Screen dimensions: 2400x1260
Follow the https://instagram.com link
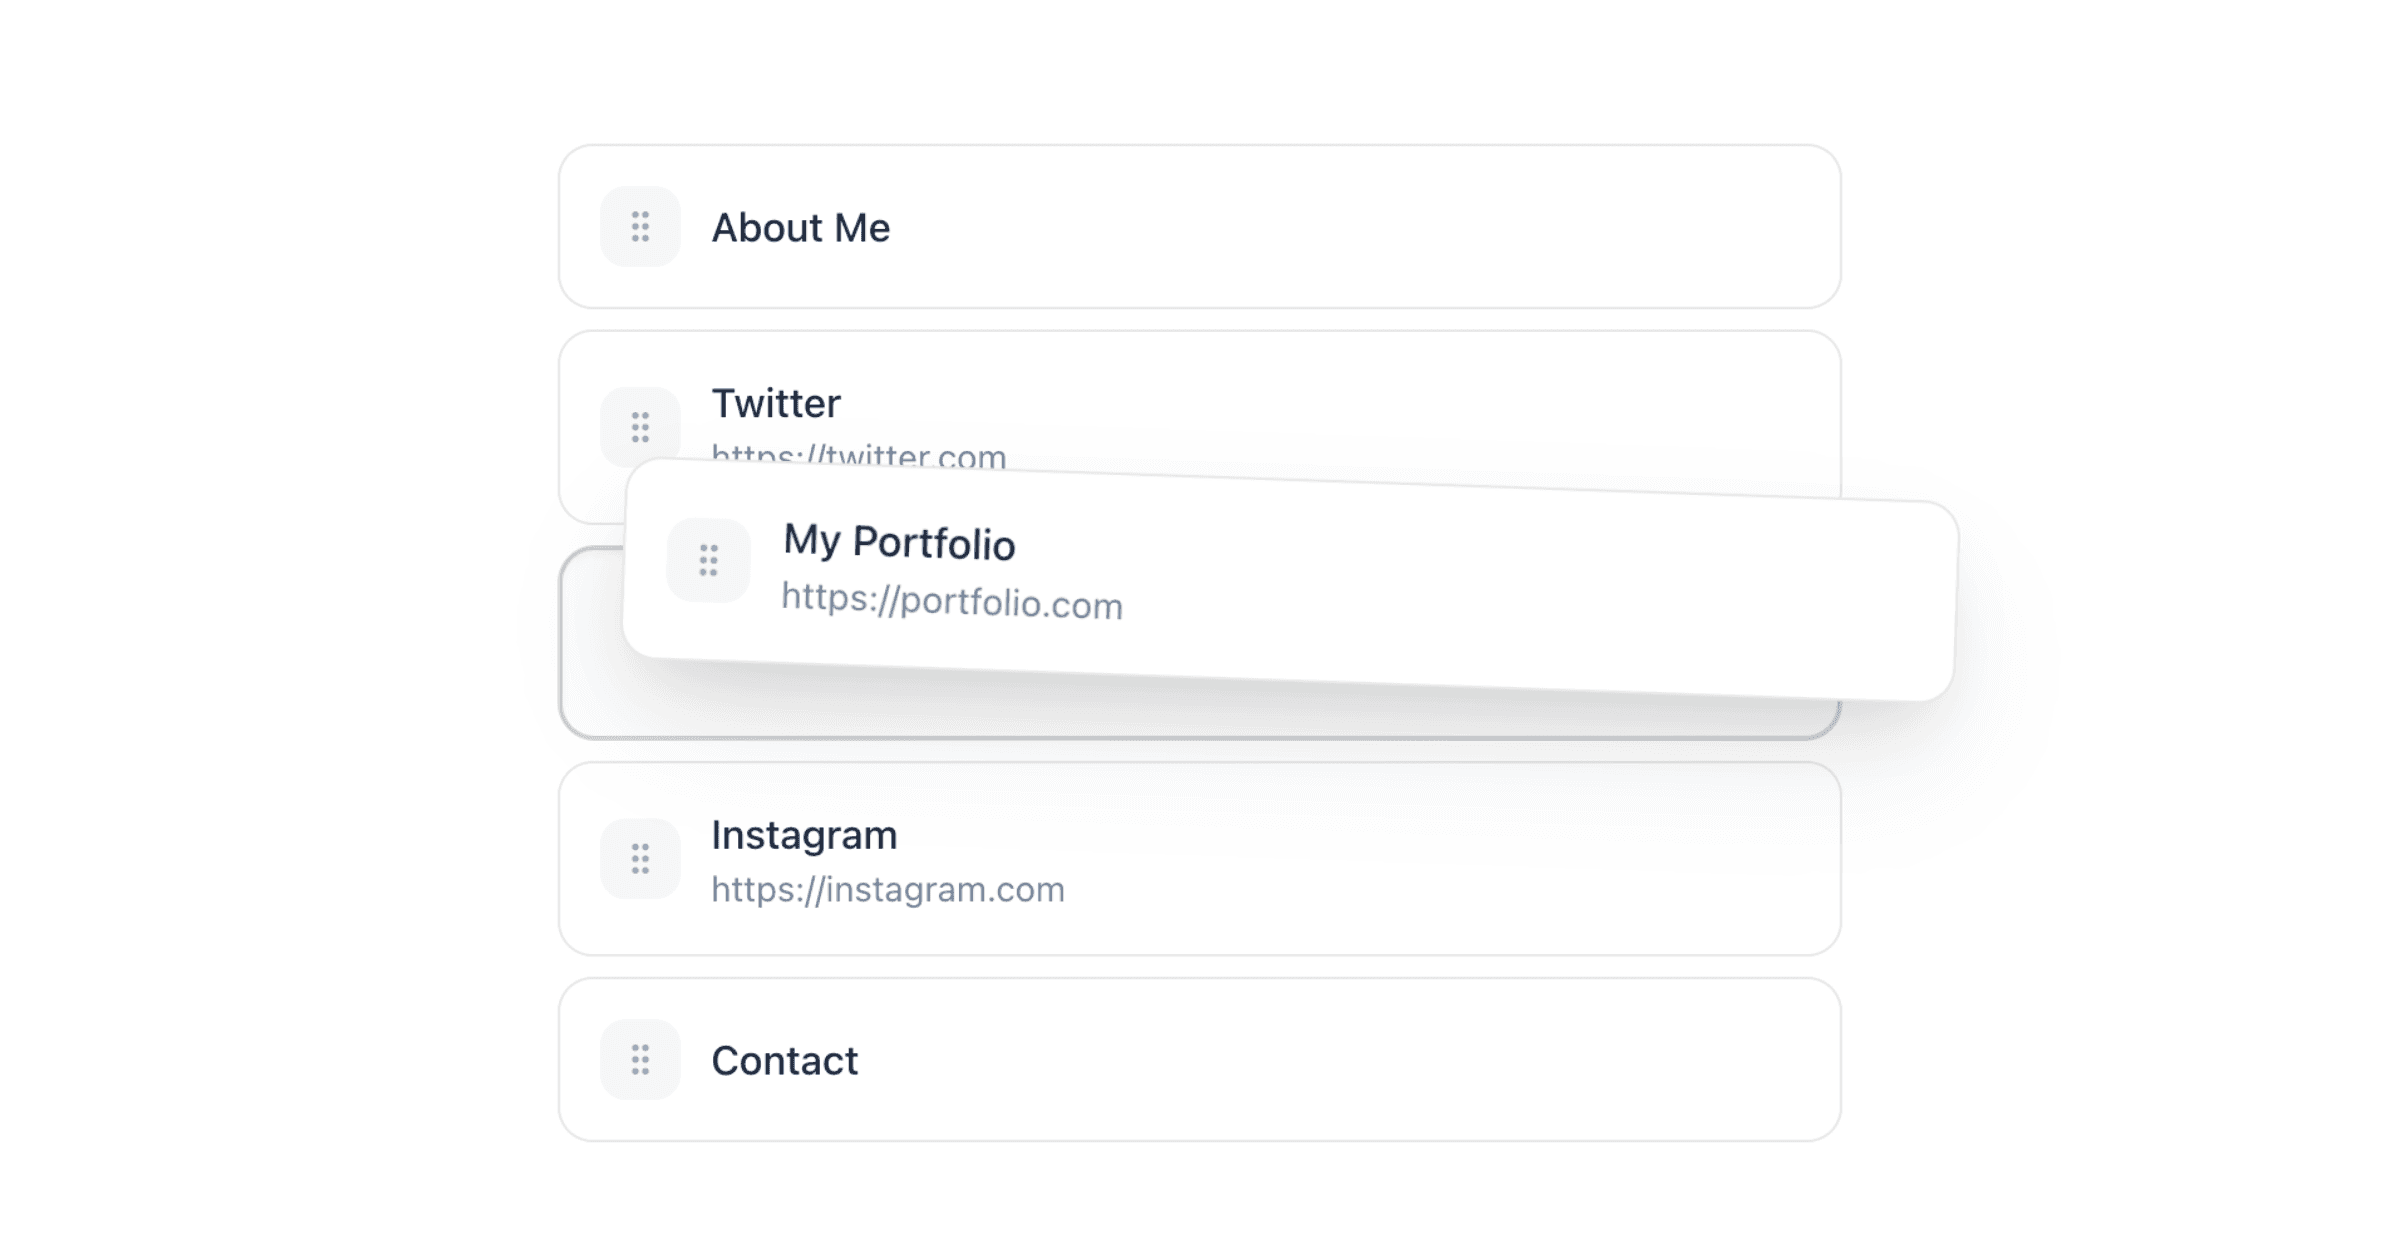point(887,890)
